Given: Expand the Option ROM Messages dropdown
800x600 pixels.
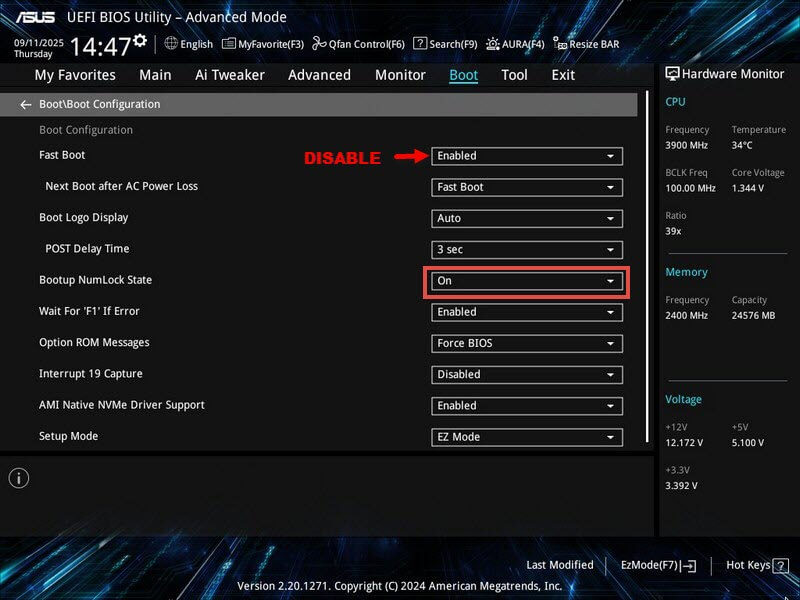Looking at the screenshot, I should pos(527,343).
